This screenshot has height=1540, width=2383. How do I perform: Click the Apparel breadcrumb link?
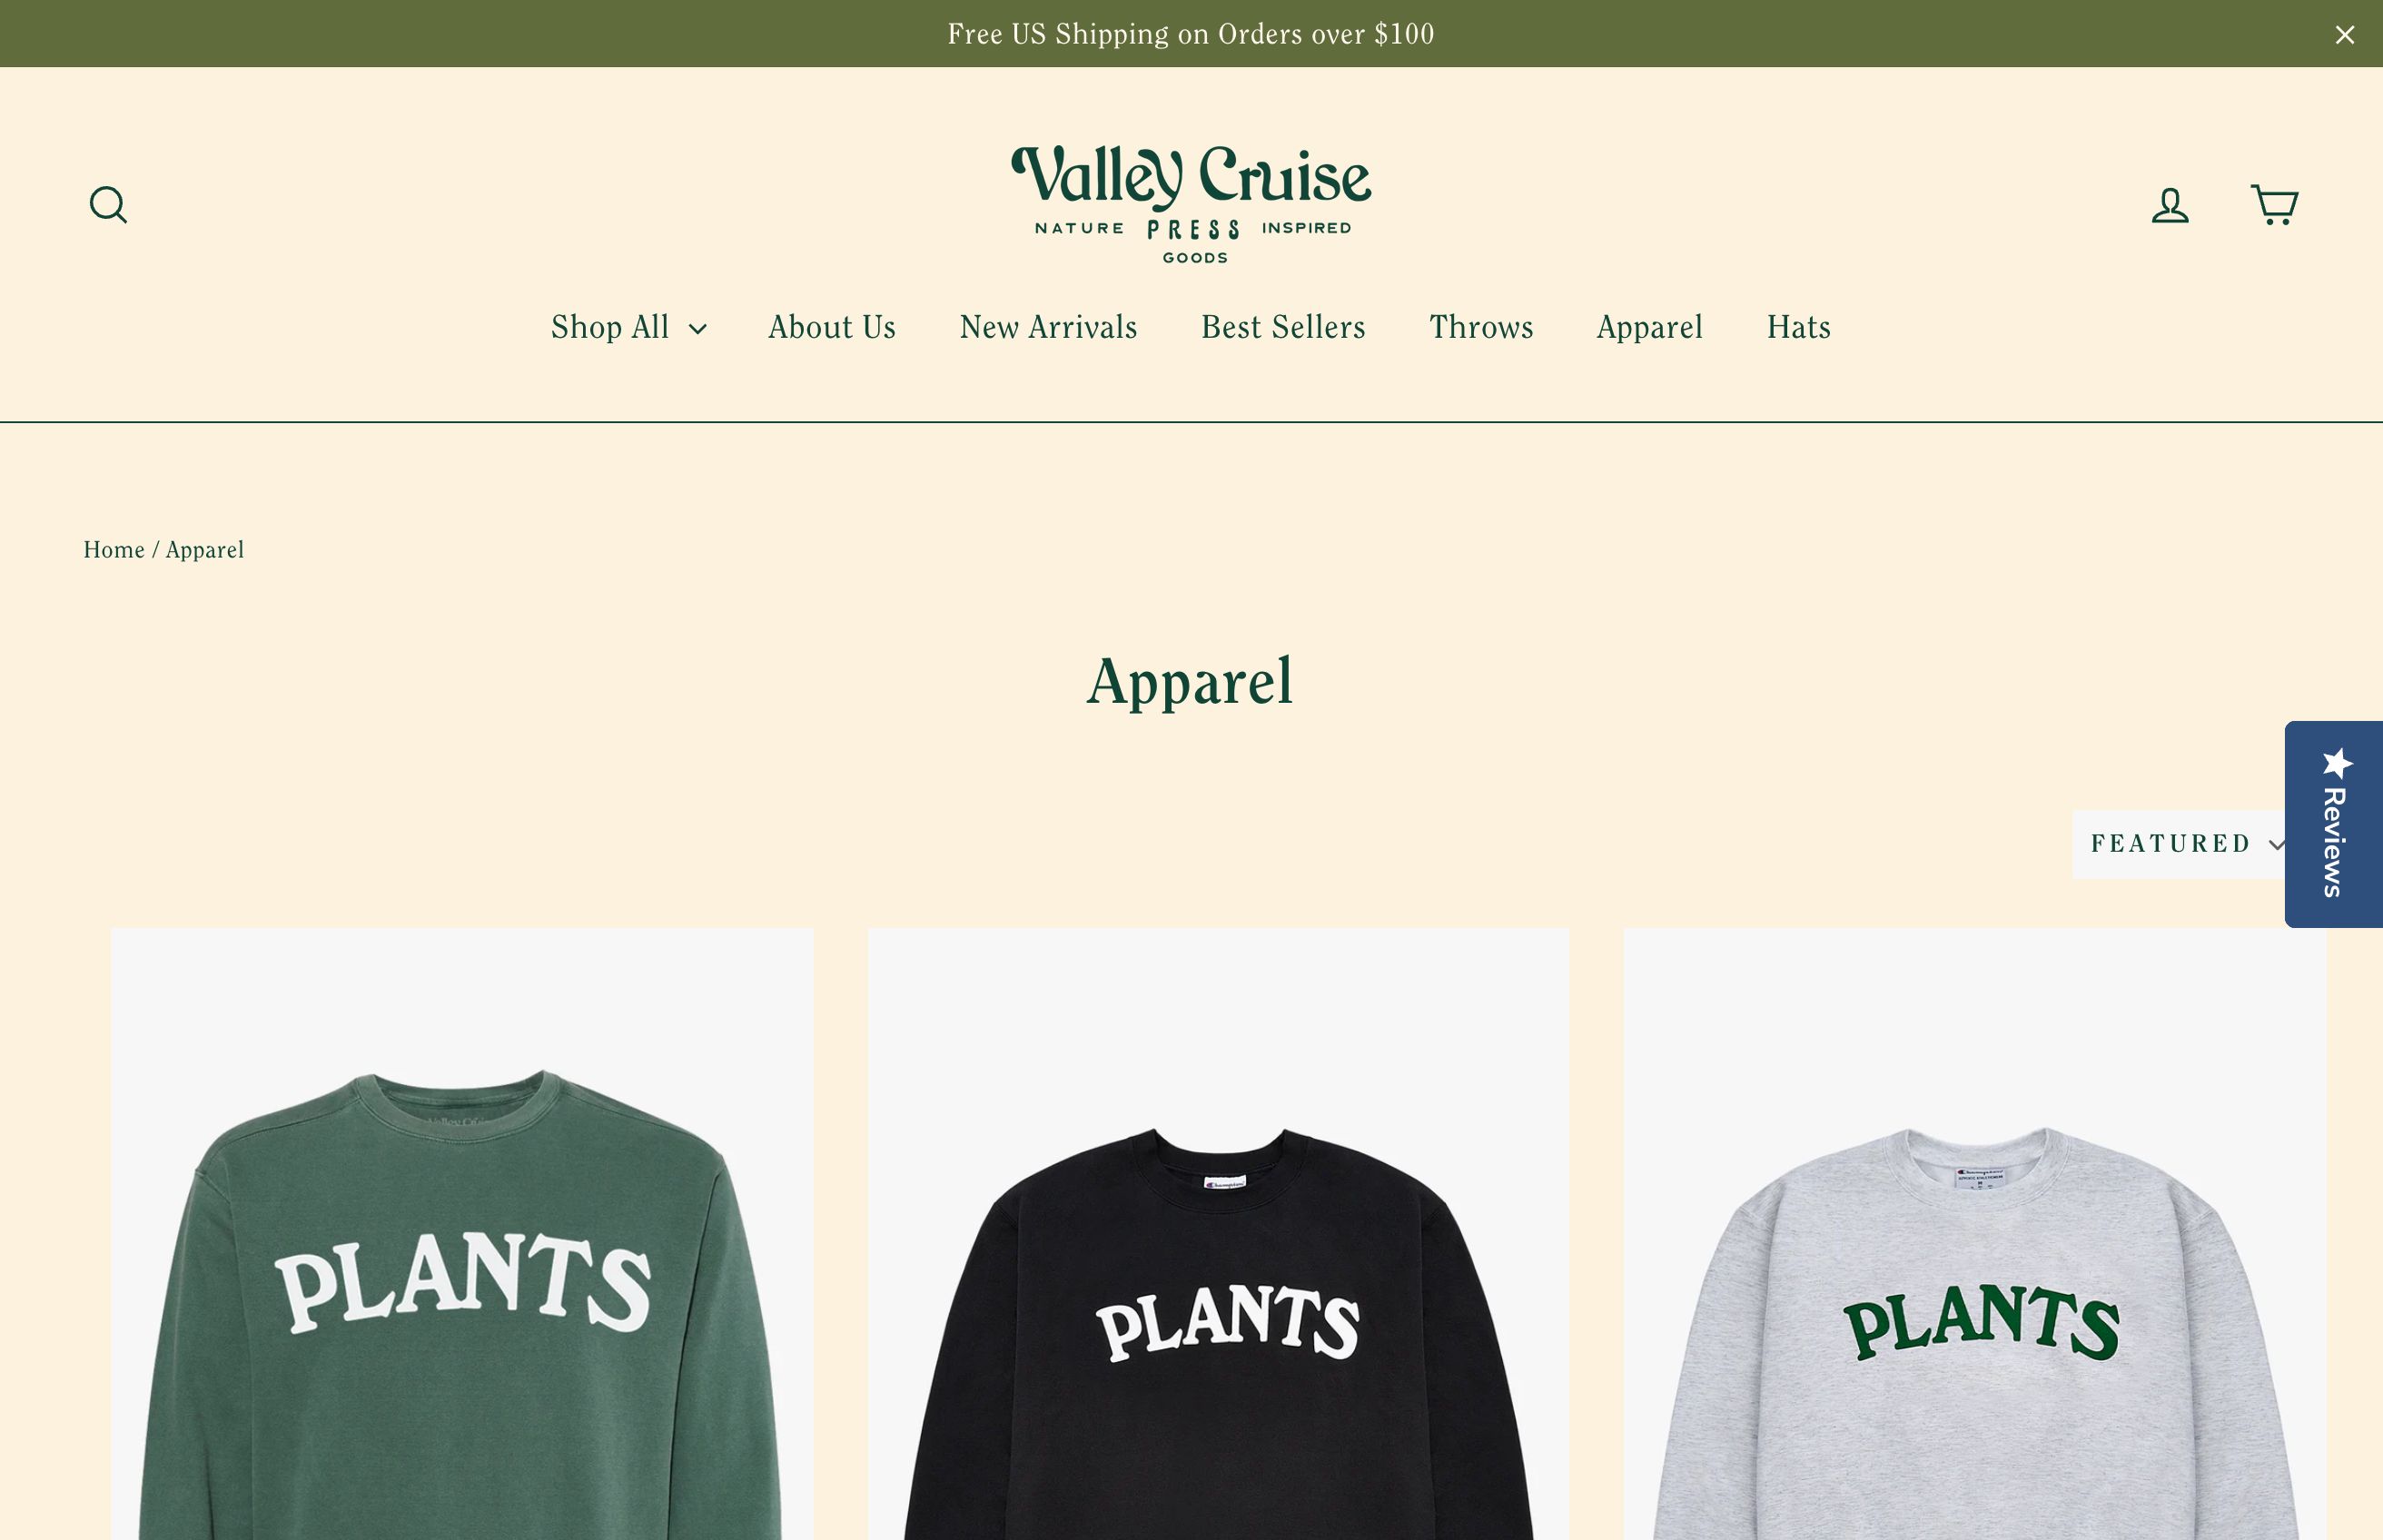205,550
